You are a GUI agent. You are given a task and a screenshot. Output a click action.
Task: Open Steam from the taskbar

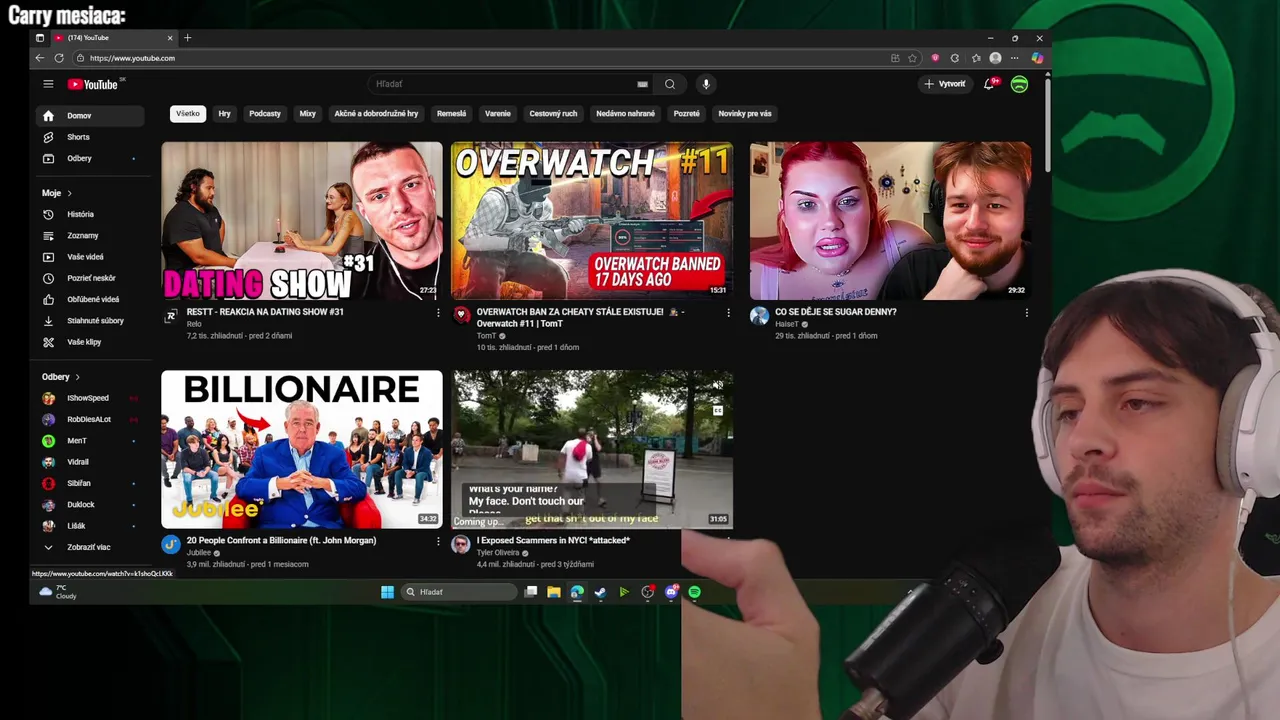point(600,592)
